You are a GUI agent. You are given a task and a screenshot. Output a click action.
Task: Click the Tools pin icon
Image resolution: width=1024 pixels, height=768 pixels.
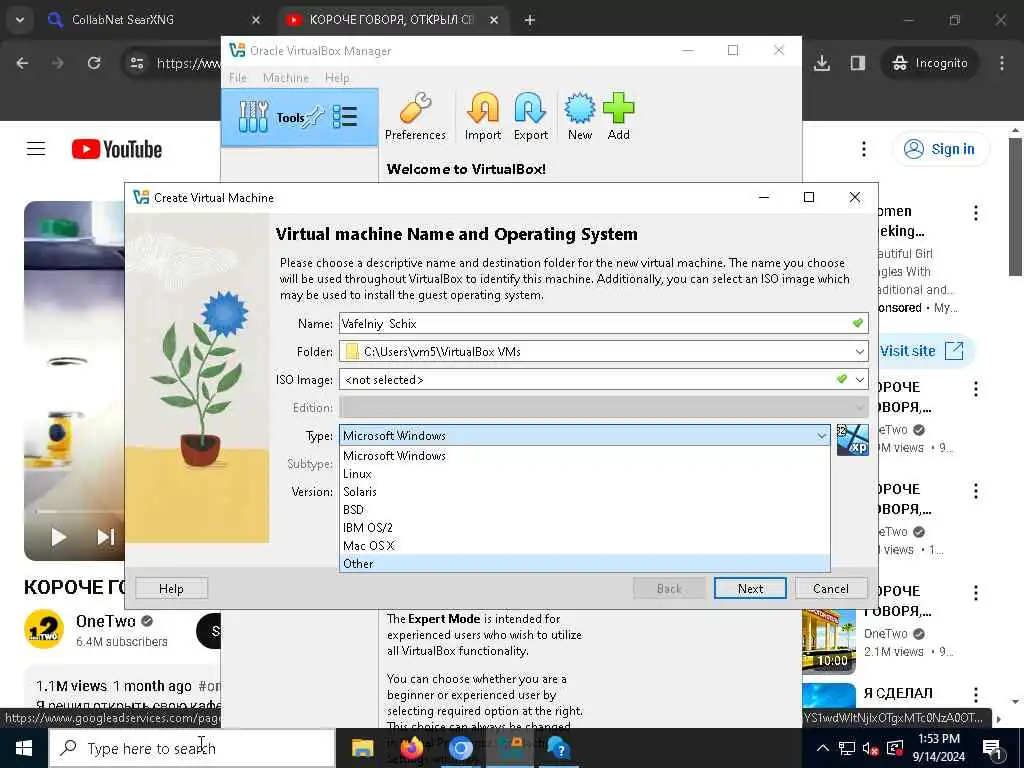coord(315,117)
